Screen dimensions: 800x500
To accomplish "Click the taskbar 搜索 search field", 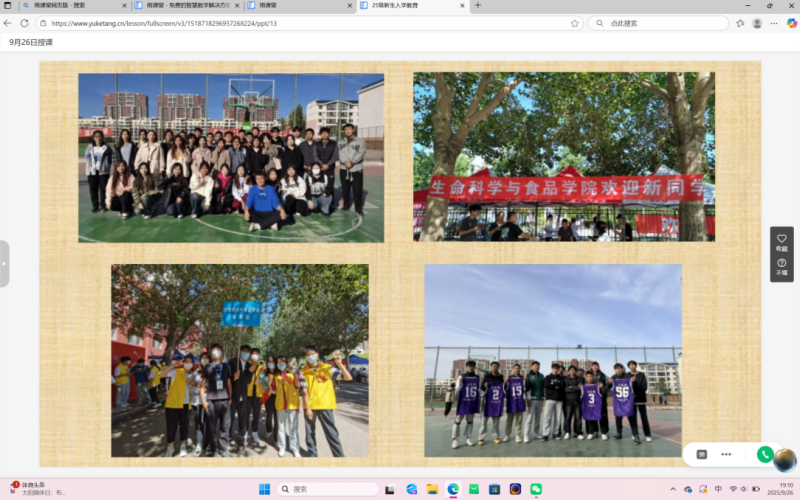I will [325, 489].
